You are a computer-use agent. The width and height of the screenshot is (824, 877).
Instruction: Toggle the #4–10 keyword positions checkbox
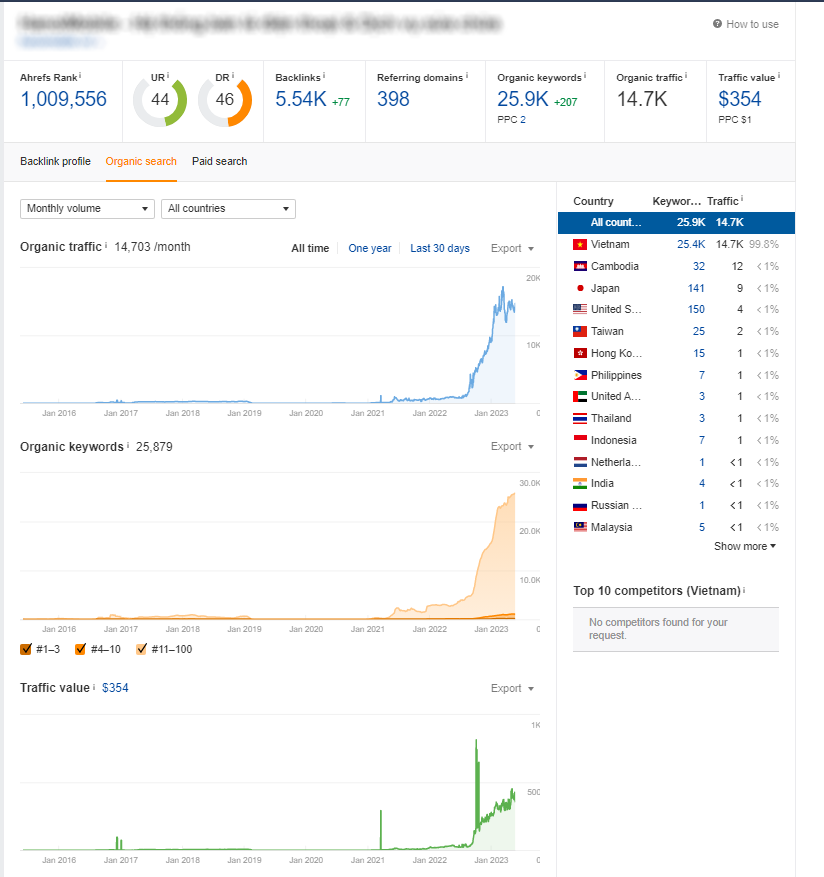(82, 649)
